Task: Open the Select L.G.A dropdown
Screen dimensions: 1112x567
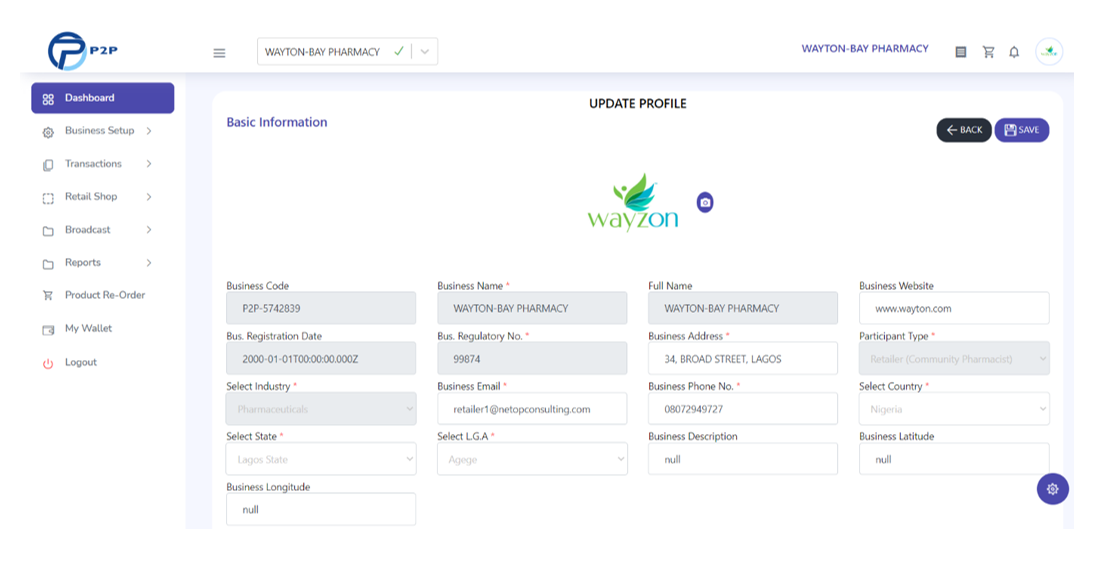Action: 532,459
